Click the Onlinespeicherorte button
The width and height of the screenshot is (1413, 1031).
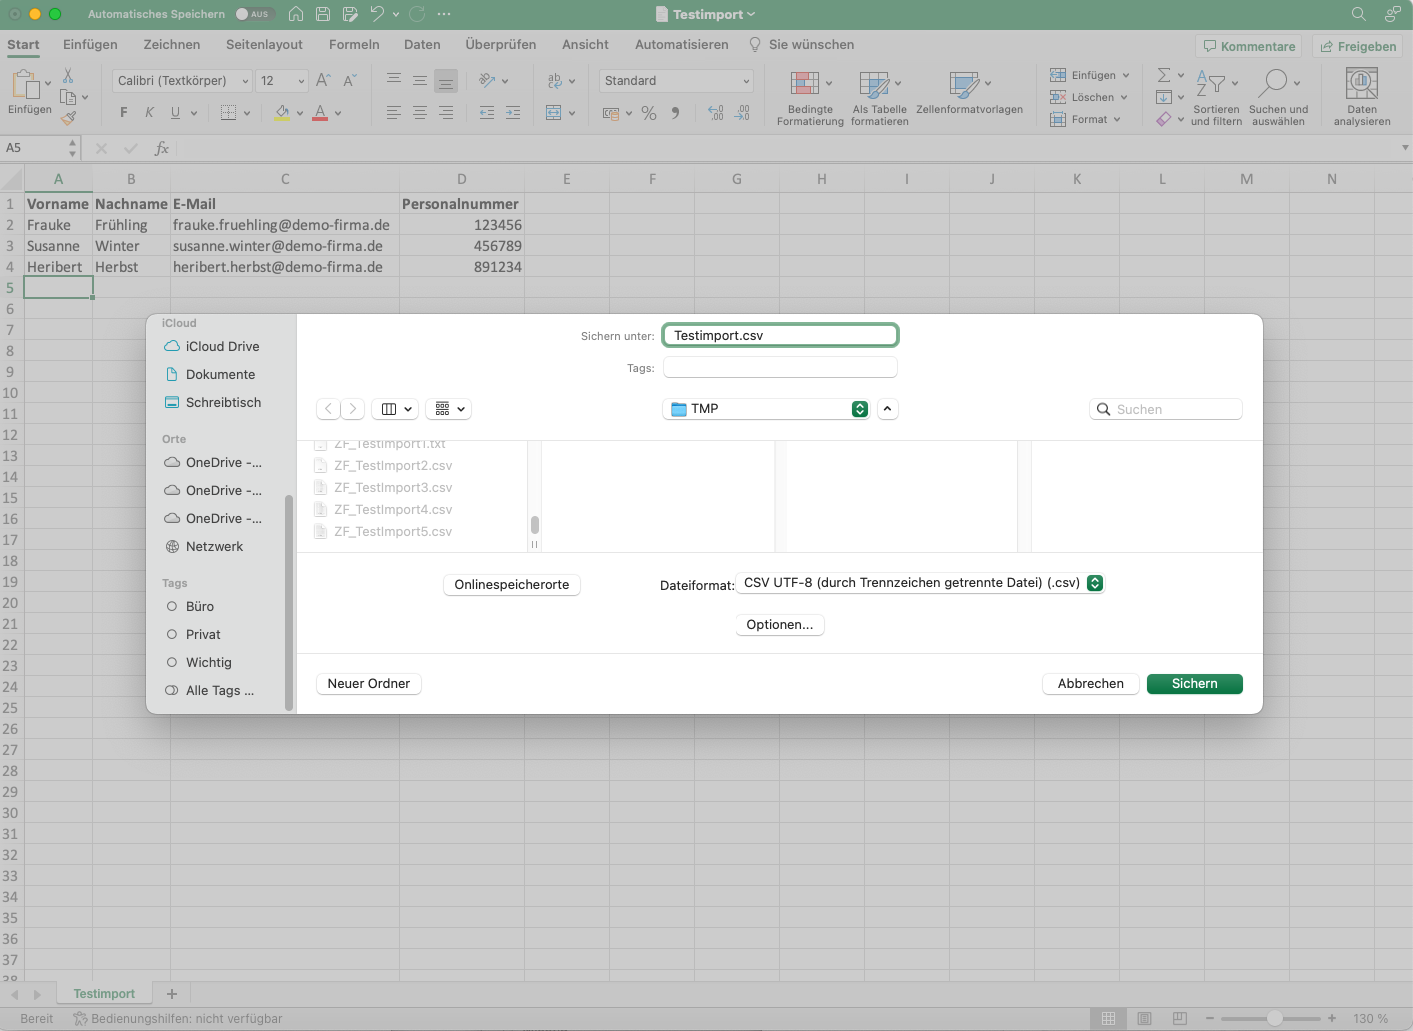coord(512,585)
